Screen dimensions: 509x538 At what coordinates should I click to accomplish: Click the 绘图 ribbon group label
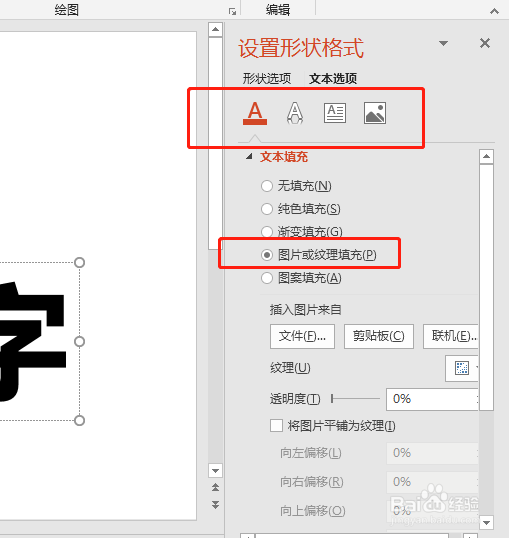click(67, 10)
